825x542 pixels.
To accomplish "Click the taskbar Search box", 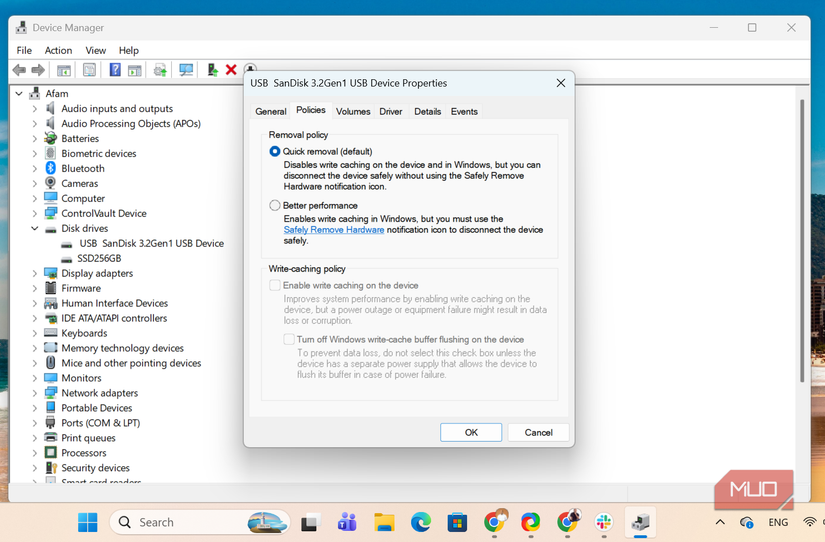I will click(x=200, y=522).
